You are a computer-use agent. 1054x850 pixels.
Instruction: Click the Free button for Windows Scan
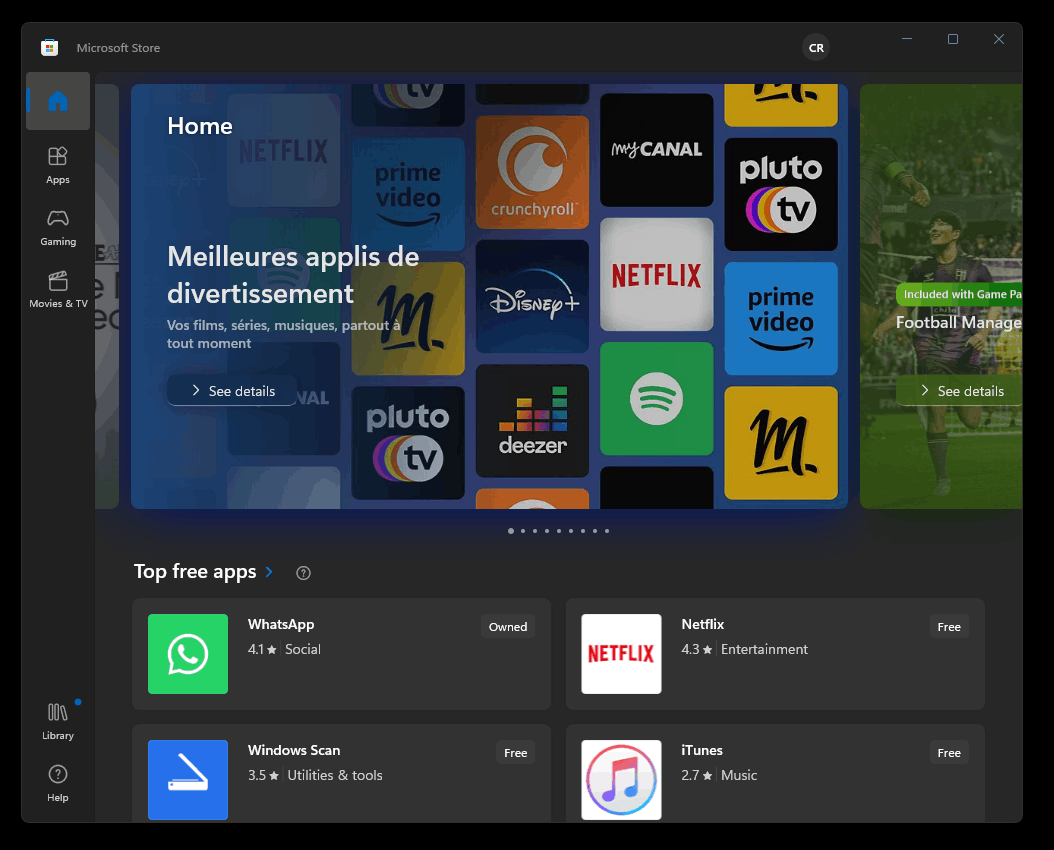click(x=515, y=753)
